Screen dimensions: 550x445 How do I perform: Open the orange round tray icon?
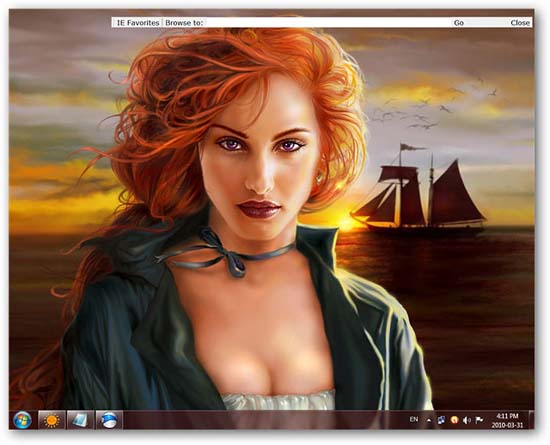pos(454,420)
